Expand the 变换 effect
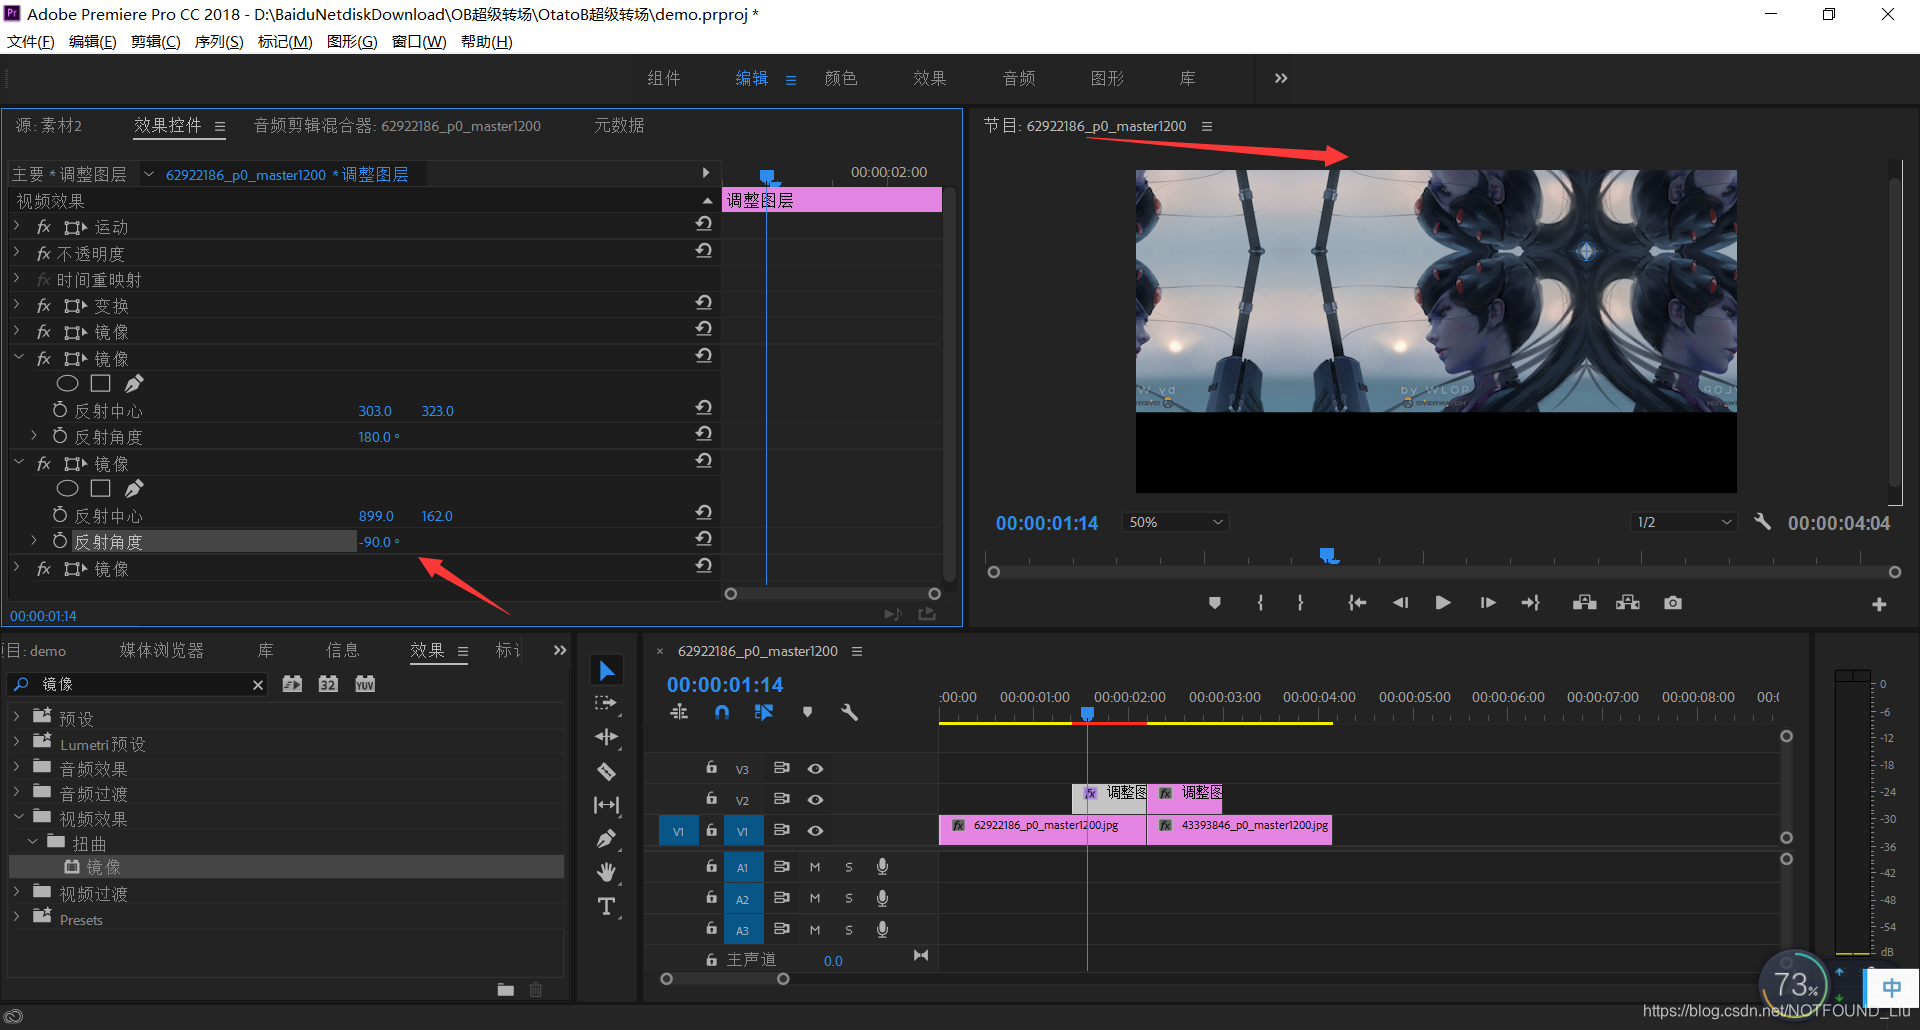 point(17,305)
